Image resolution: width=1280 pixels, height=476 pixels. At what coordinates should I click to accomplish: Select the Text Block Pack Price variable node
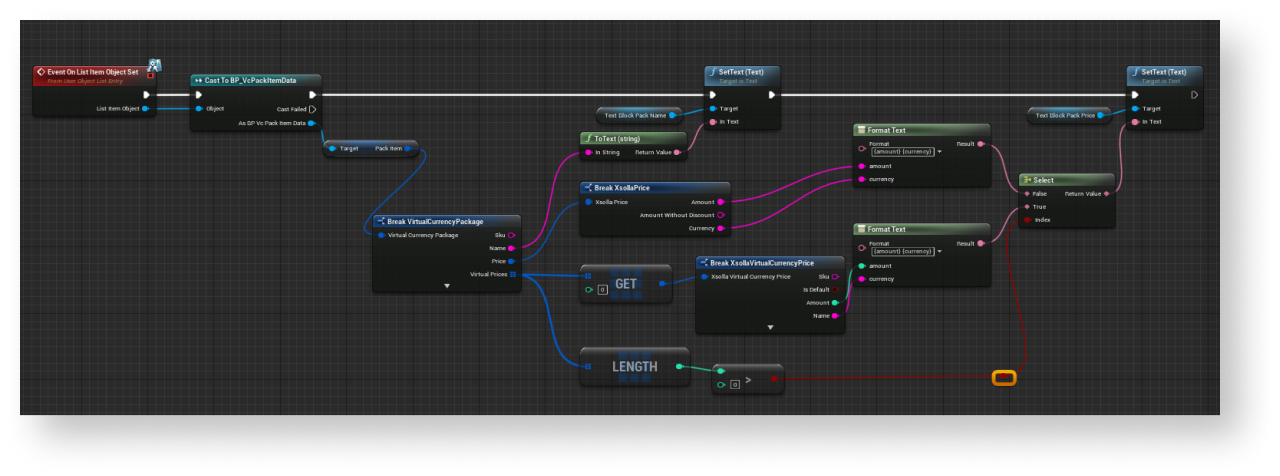[x=1067, y=115]
